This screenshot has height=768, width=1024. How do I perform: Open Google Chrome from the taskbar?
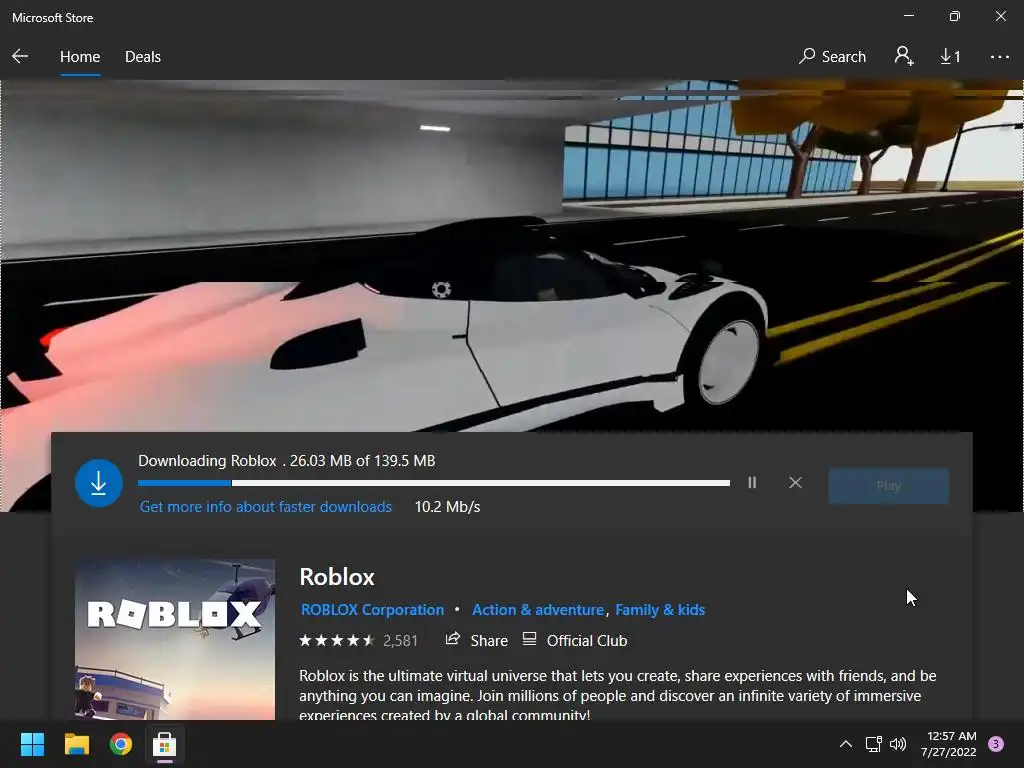121,744
